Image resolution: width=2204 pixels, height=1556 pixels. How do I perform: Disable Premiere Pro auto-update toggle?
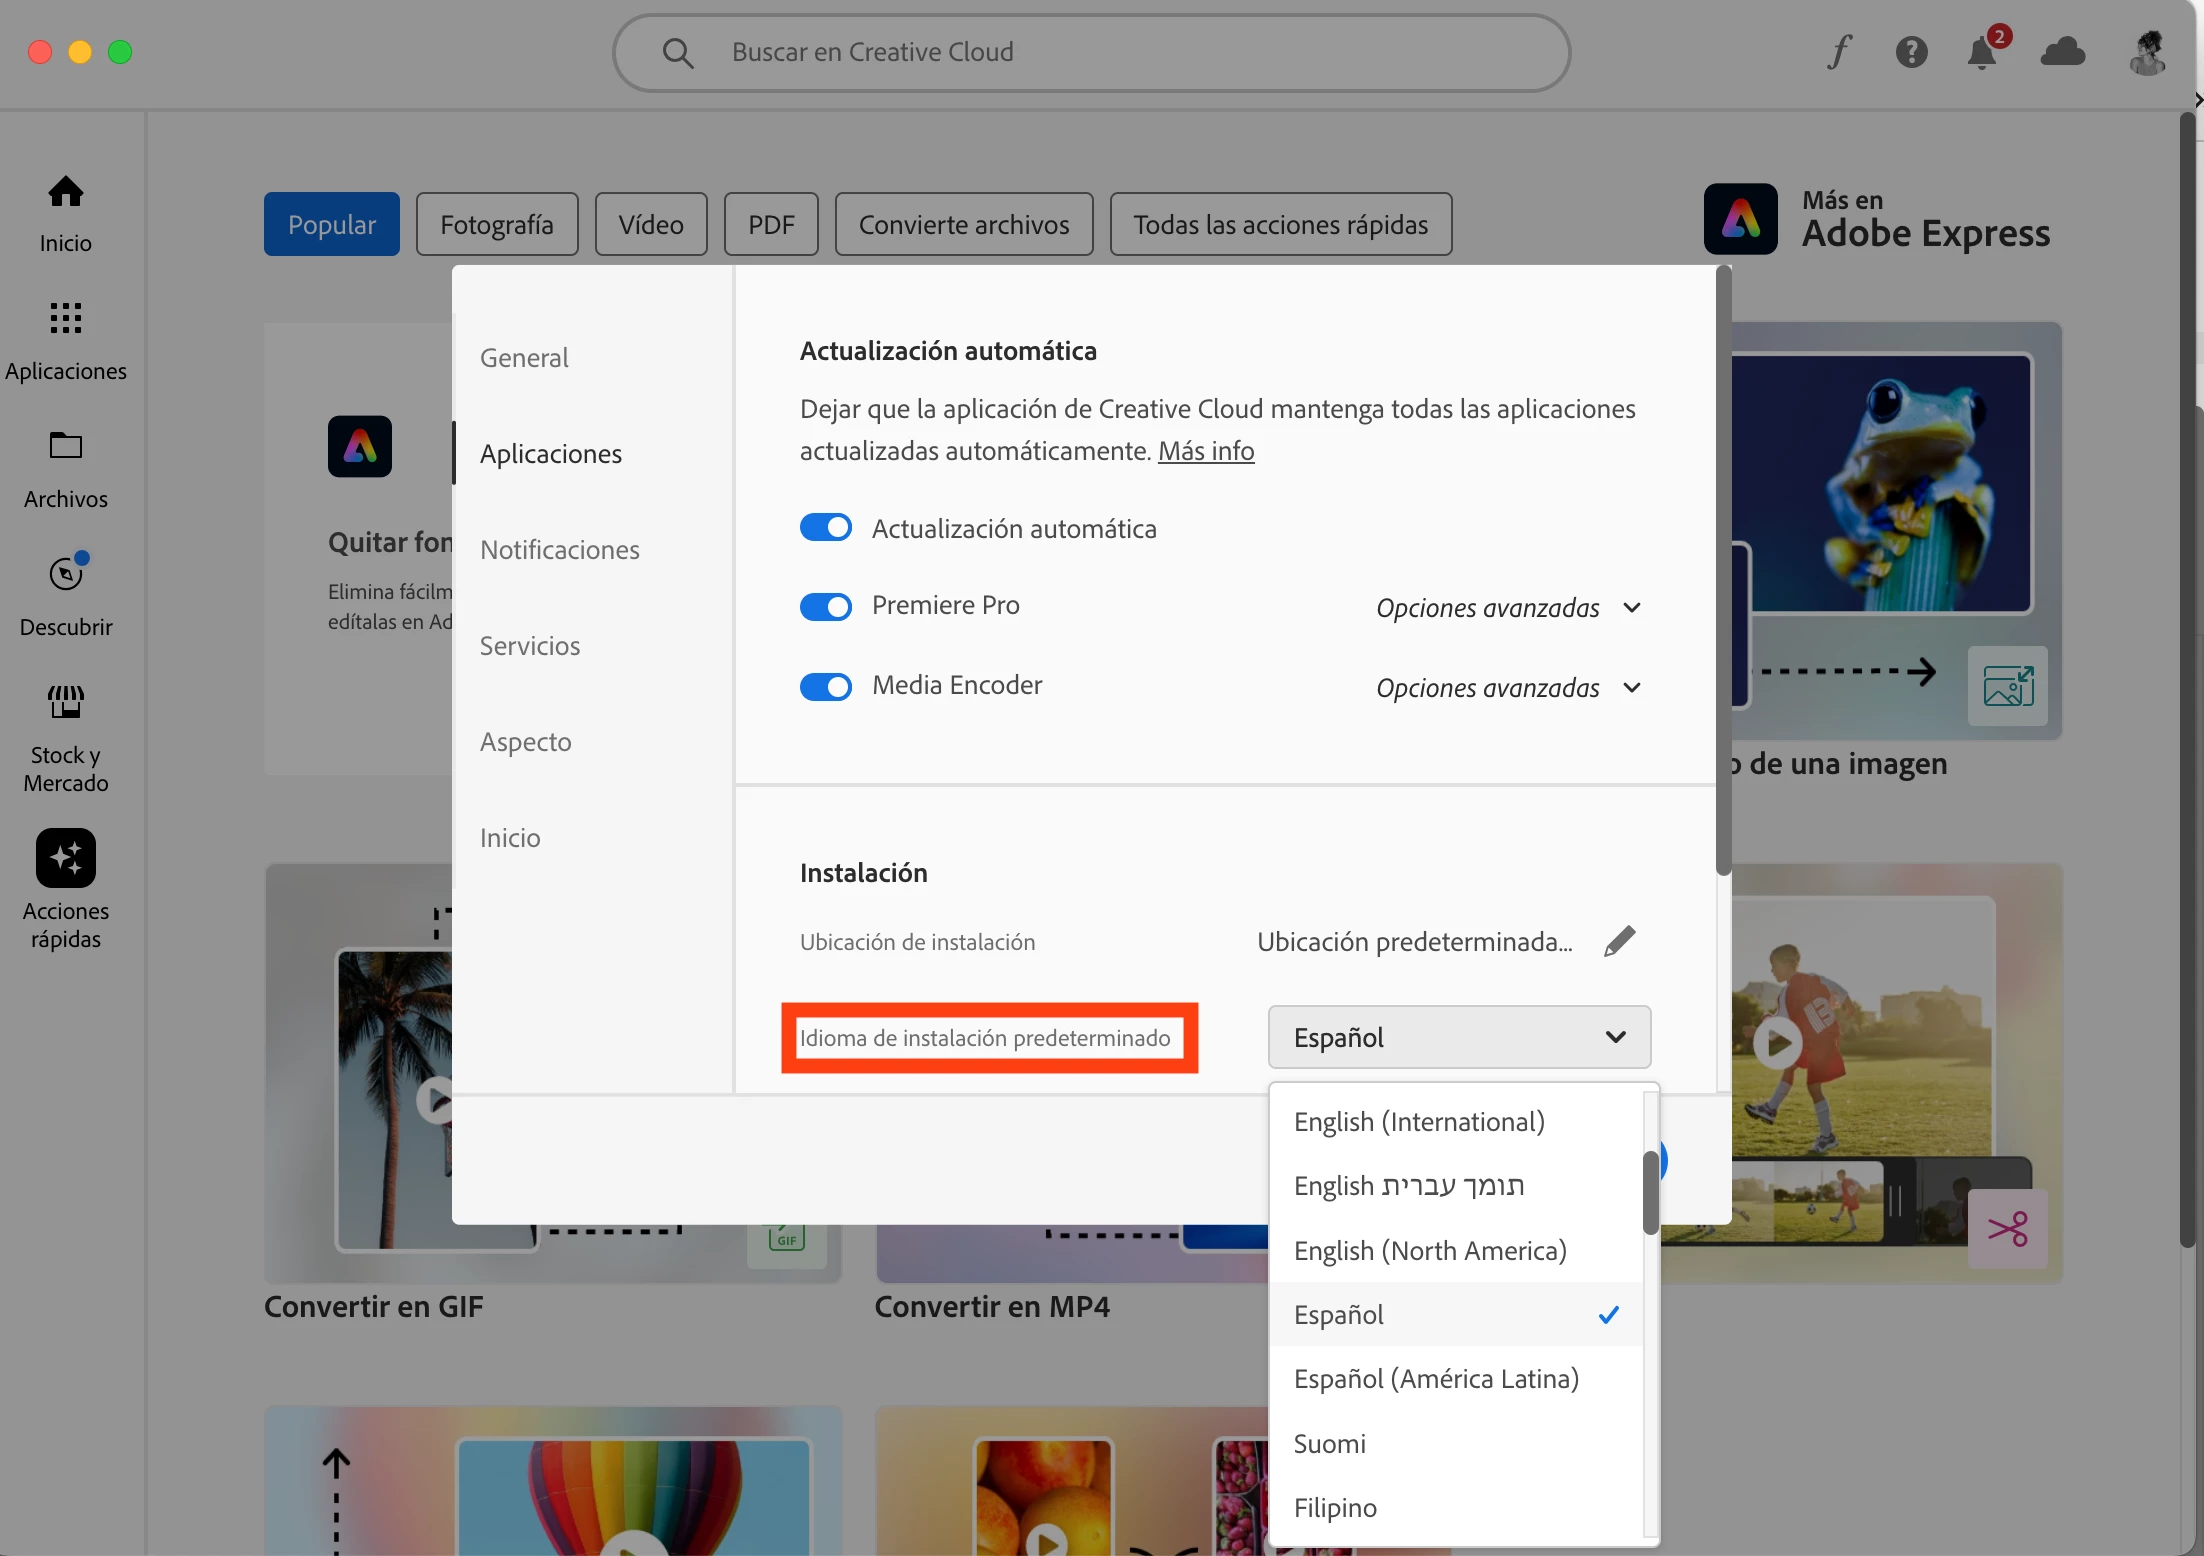(x=825, y=606)
